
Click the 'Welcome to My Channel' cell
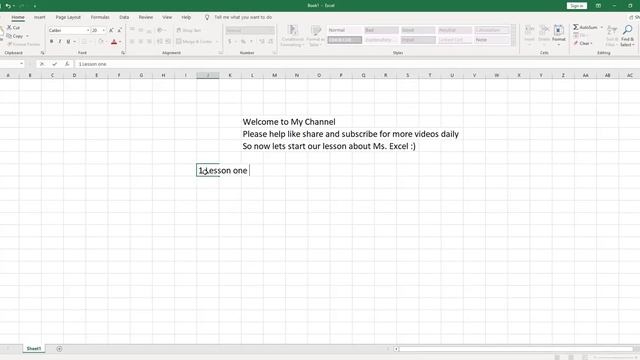click(289, 122)
